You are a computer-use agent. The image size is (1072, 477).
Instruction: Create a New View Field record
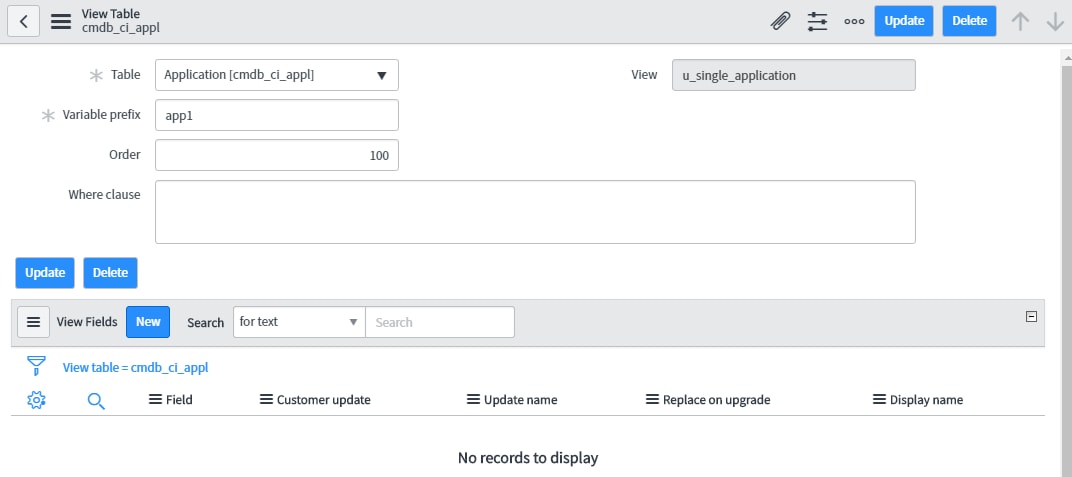(x=148, y=322)
